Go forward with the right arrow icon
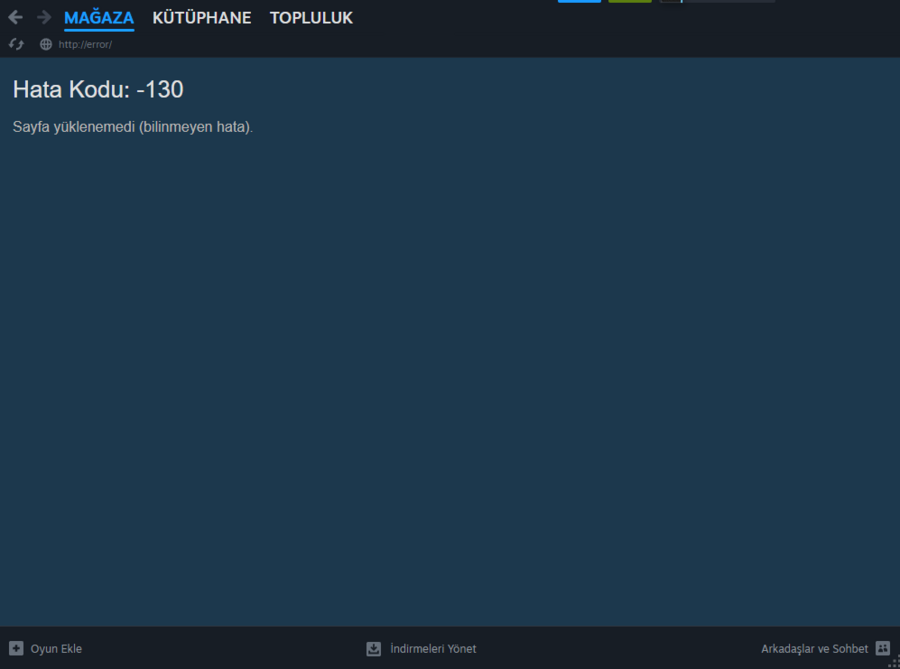 (x=44, y=18)
